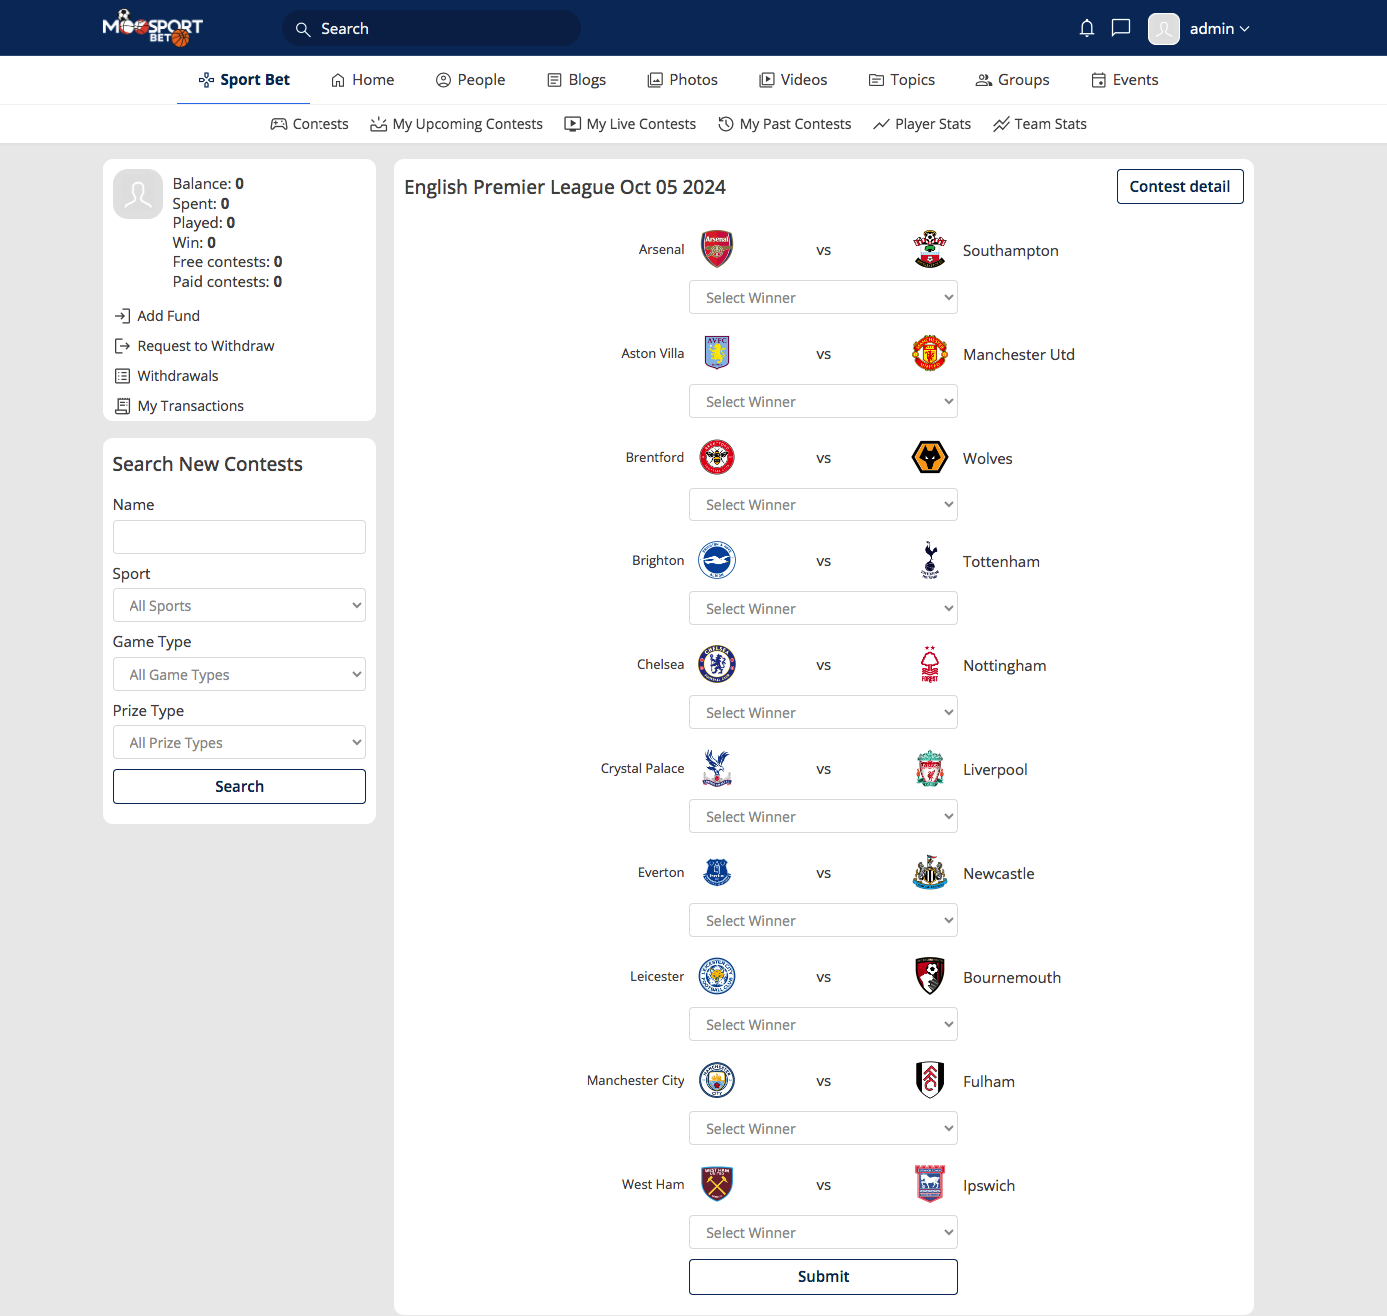Click the sidebar Search contests button

(x=239, y=786)
